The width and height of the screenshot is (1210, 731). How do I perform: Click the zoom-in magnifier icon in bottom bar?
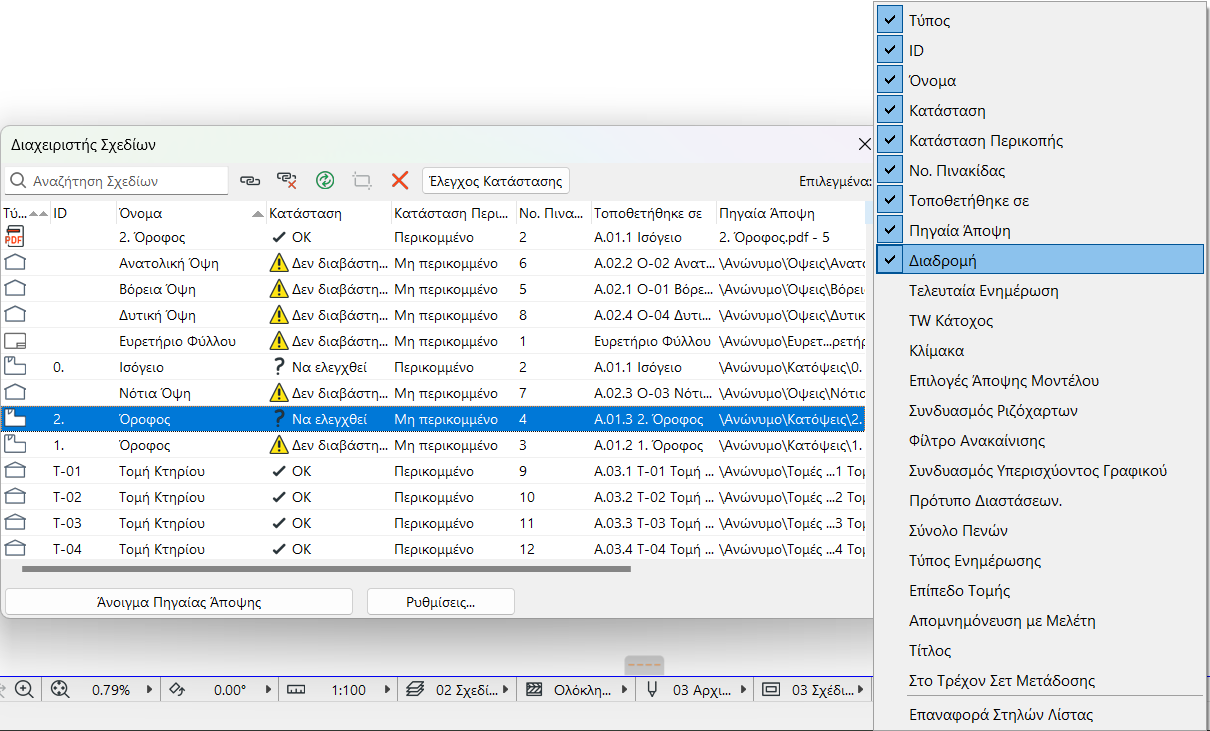click(24, 689)
